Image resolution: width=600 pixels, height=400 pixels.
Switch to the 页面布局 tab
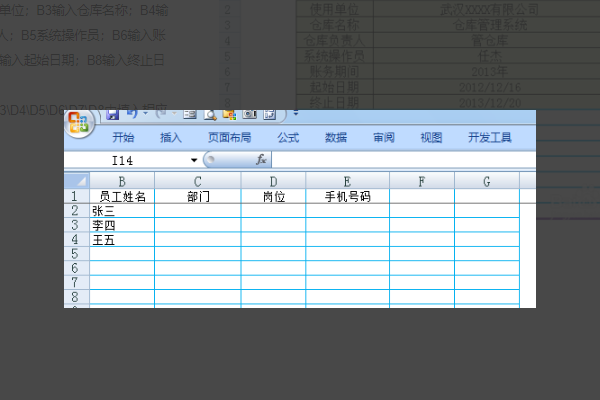pyautogui.click(x=230, y=137)
